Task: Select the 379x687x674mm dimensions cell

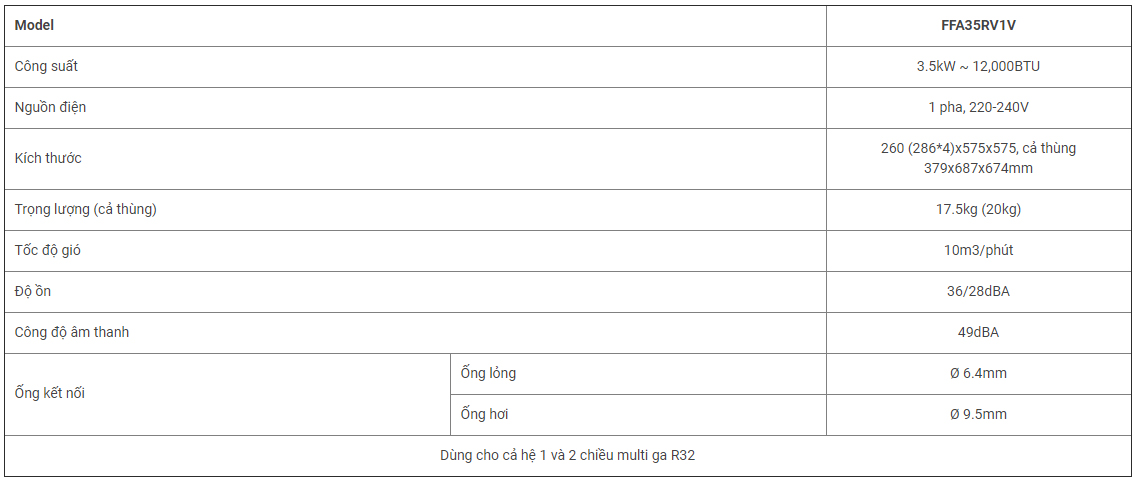Action: [978, 168]
